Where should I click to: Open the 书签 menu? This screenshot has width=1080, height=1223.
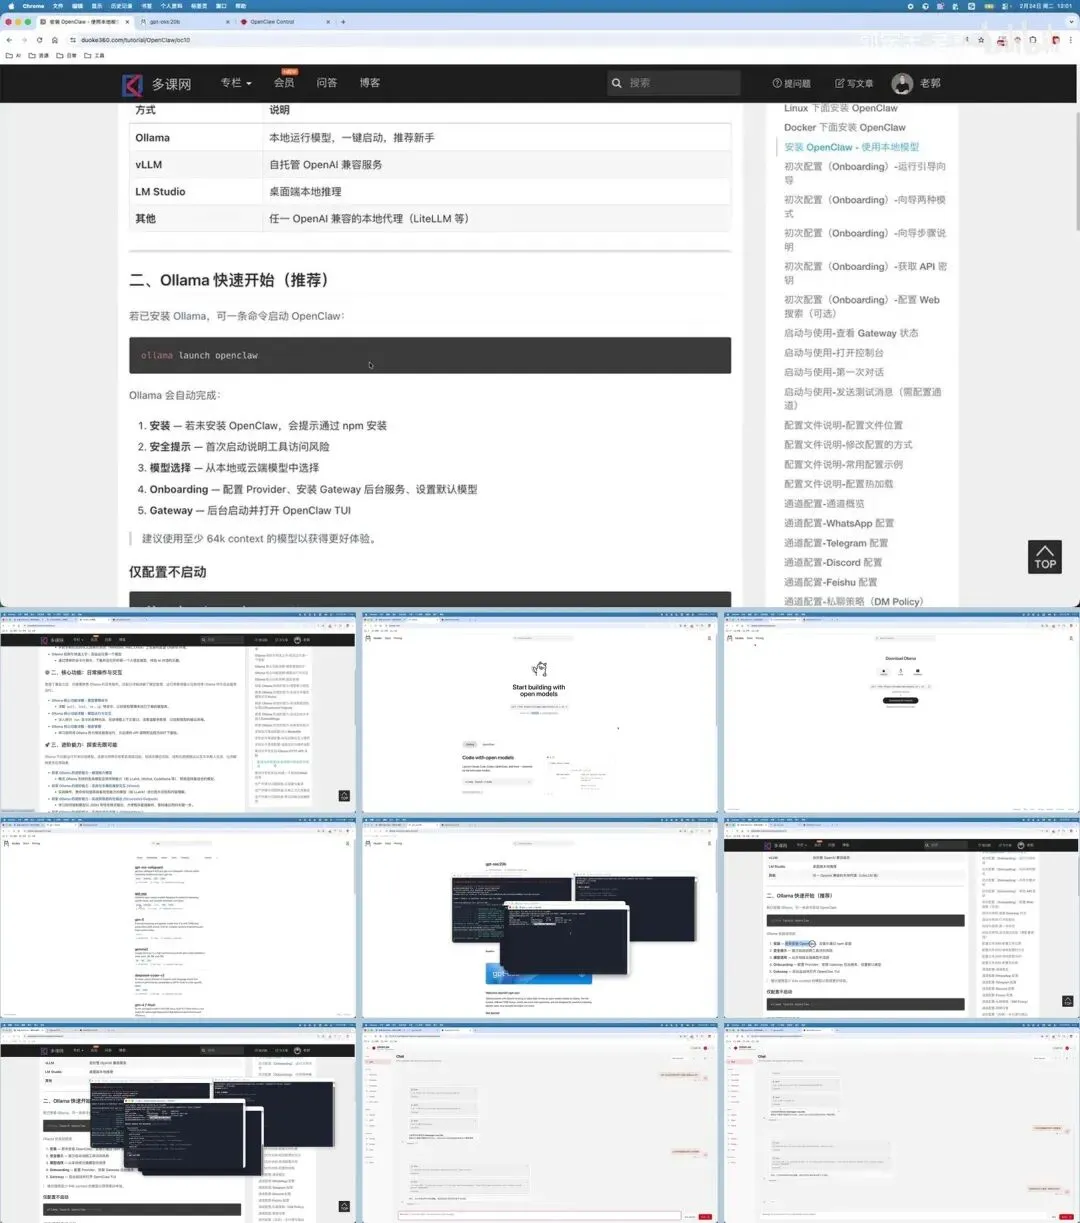tap(147, 5)
